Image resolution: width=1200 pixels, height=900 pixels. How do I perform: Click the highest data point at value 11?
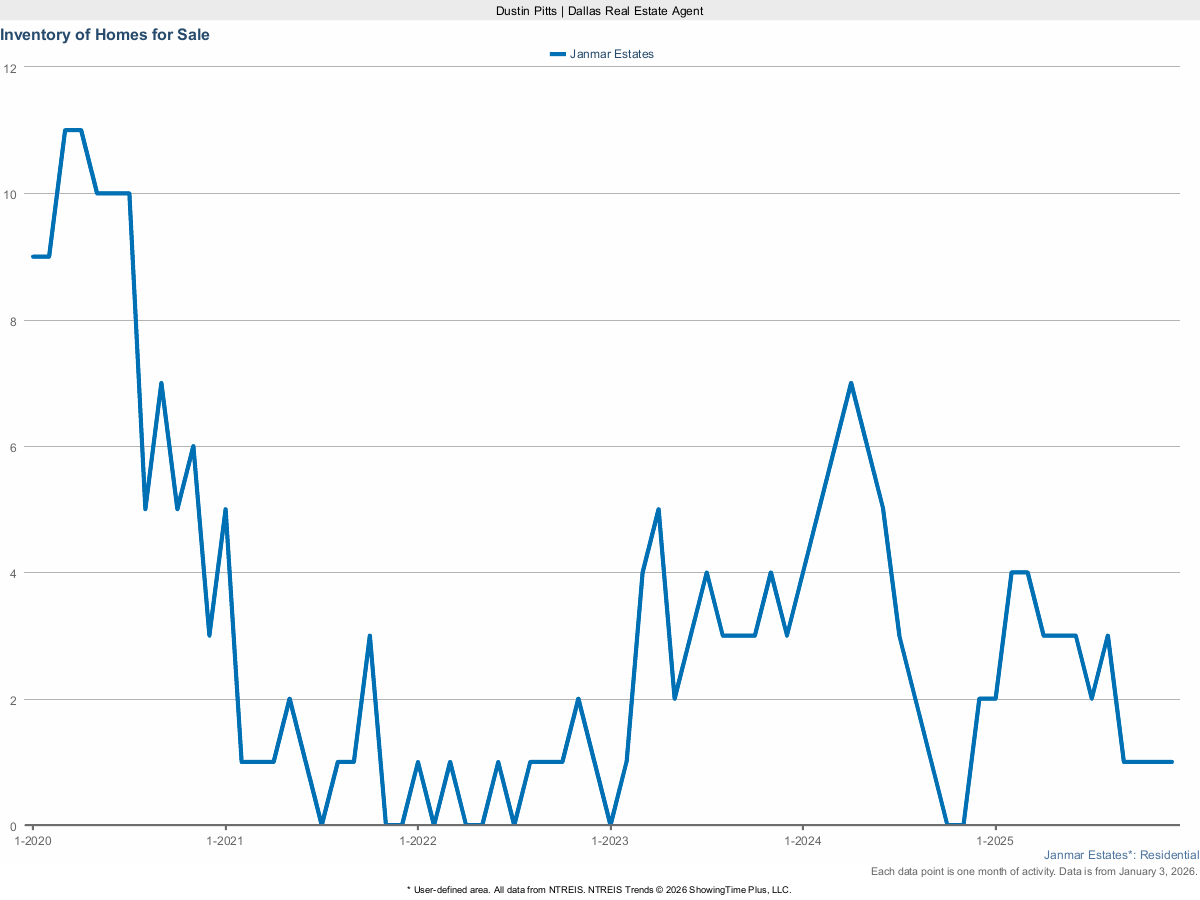coord(75,130)
